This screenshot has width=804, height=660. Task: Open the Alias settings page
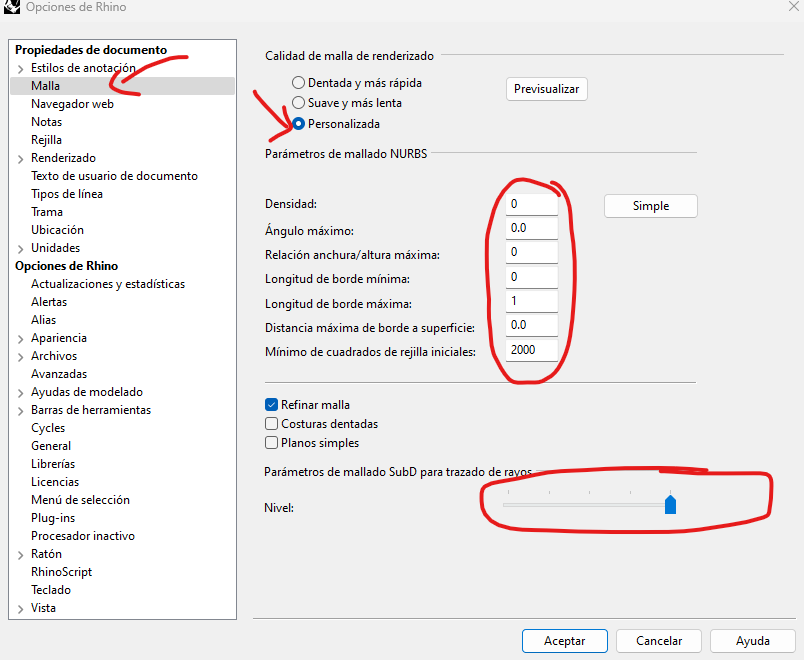coord(43,320)
